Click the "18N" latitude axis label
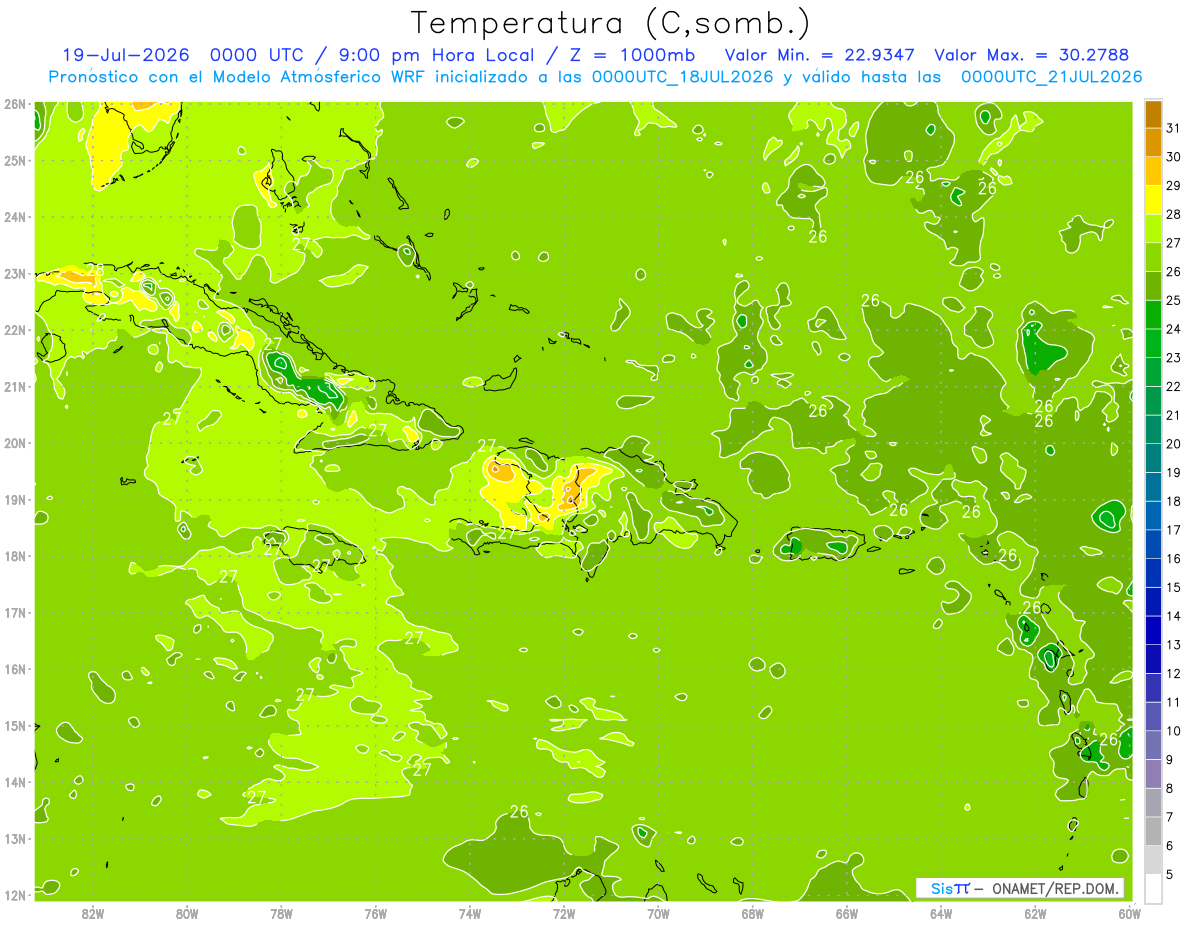 (x=15, y=556)
